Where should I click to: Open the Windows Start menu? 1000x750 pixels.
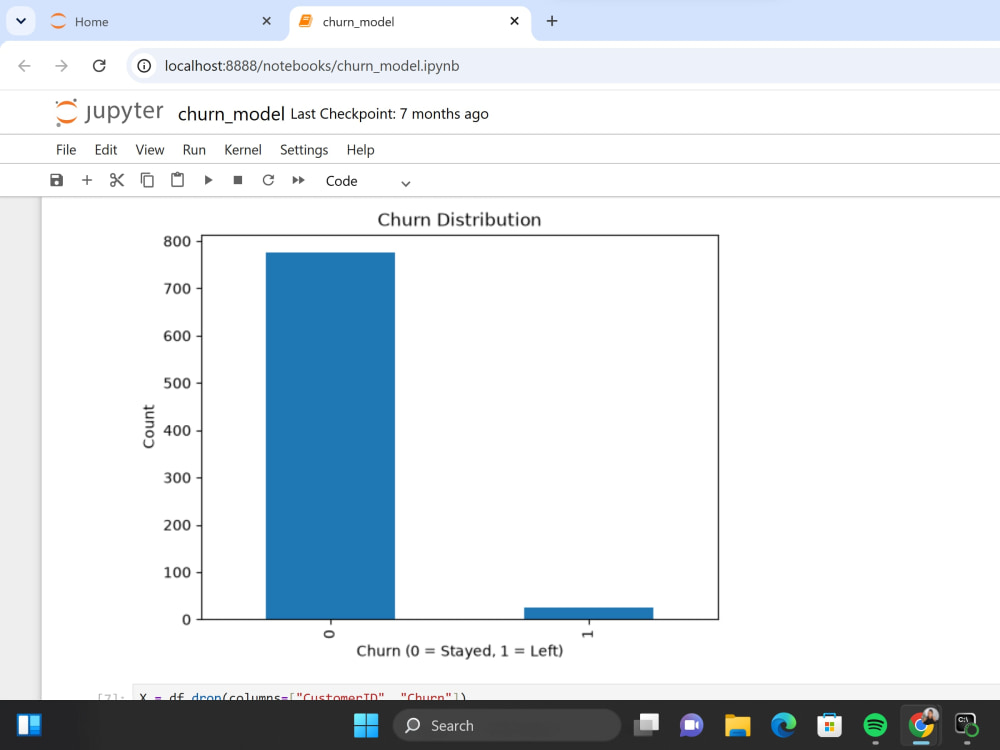(x=366, y=725)
